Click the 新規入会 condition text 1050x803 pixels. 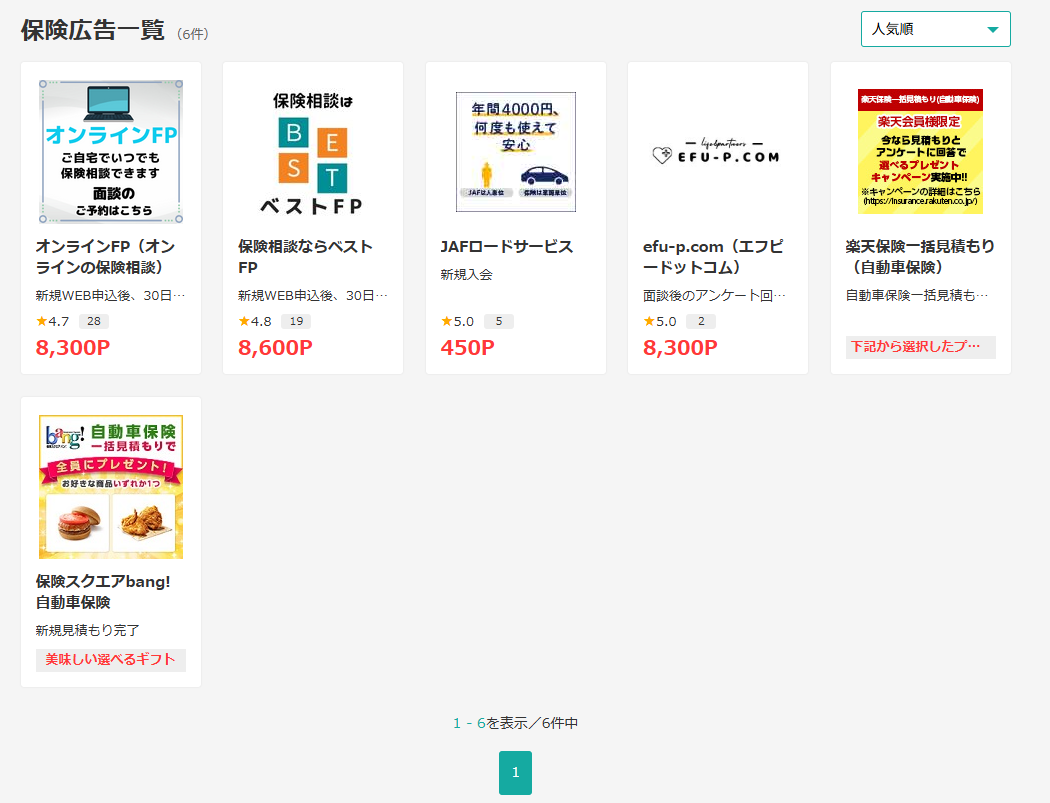coord(467,275)
